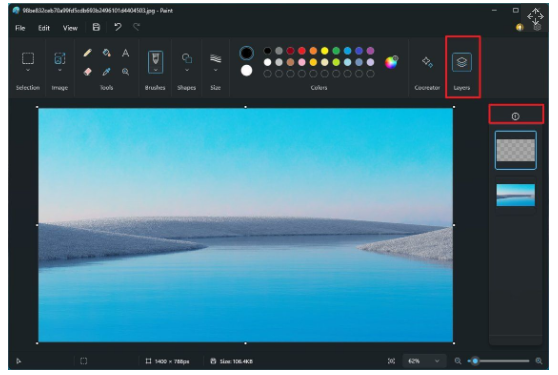The width and height of the screenshot is (558, 375).
Task: Select the rectangular Selection tool
Action: point(28,58)
